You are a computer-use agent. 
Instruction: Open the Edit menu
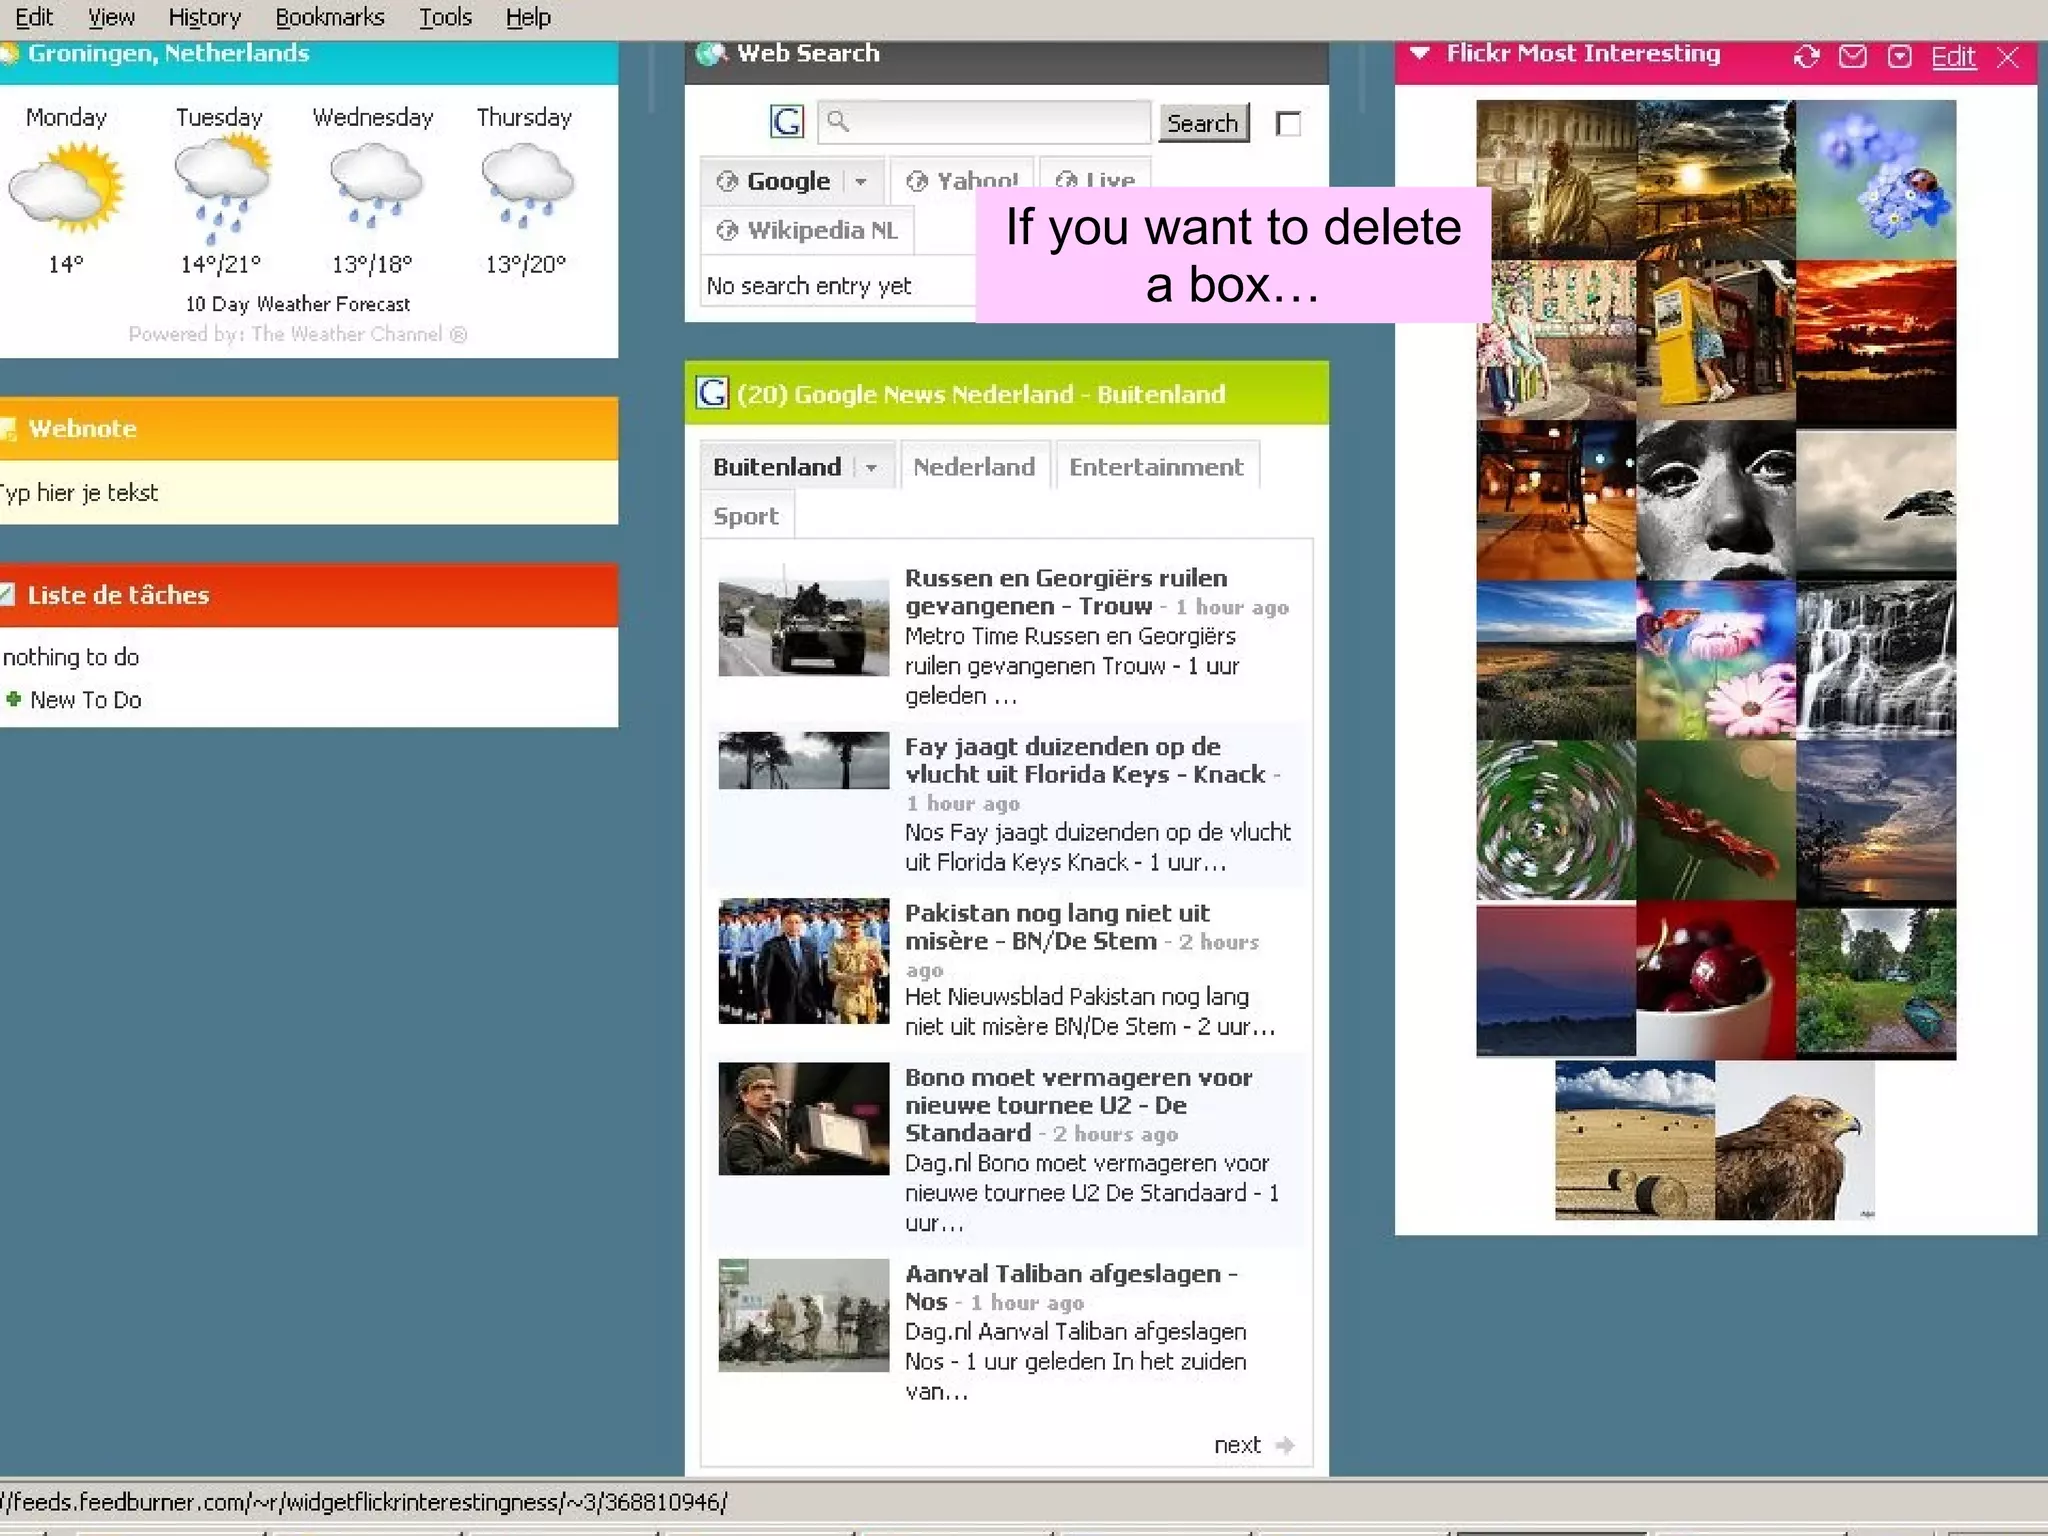click(x=34, y=17)
